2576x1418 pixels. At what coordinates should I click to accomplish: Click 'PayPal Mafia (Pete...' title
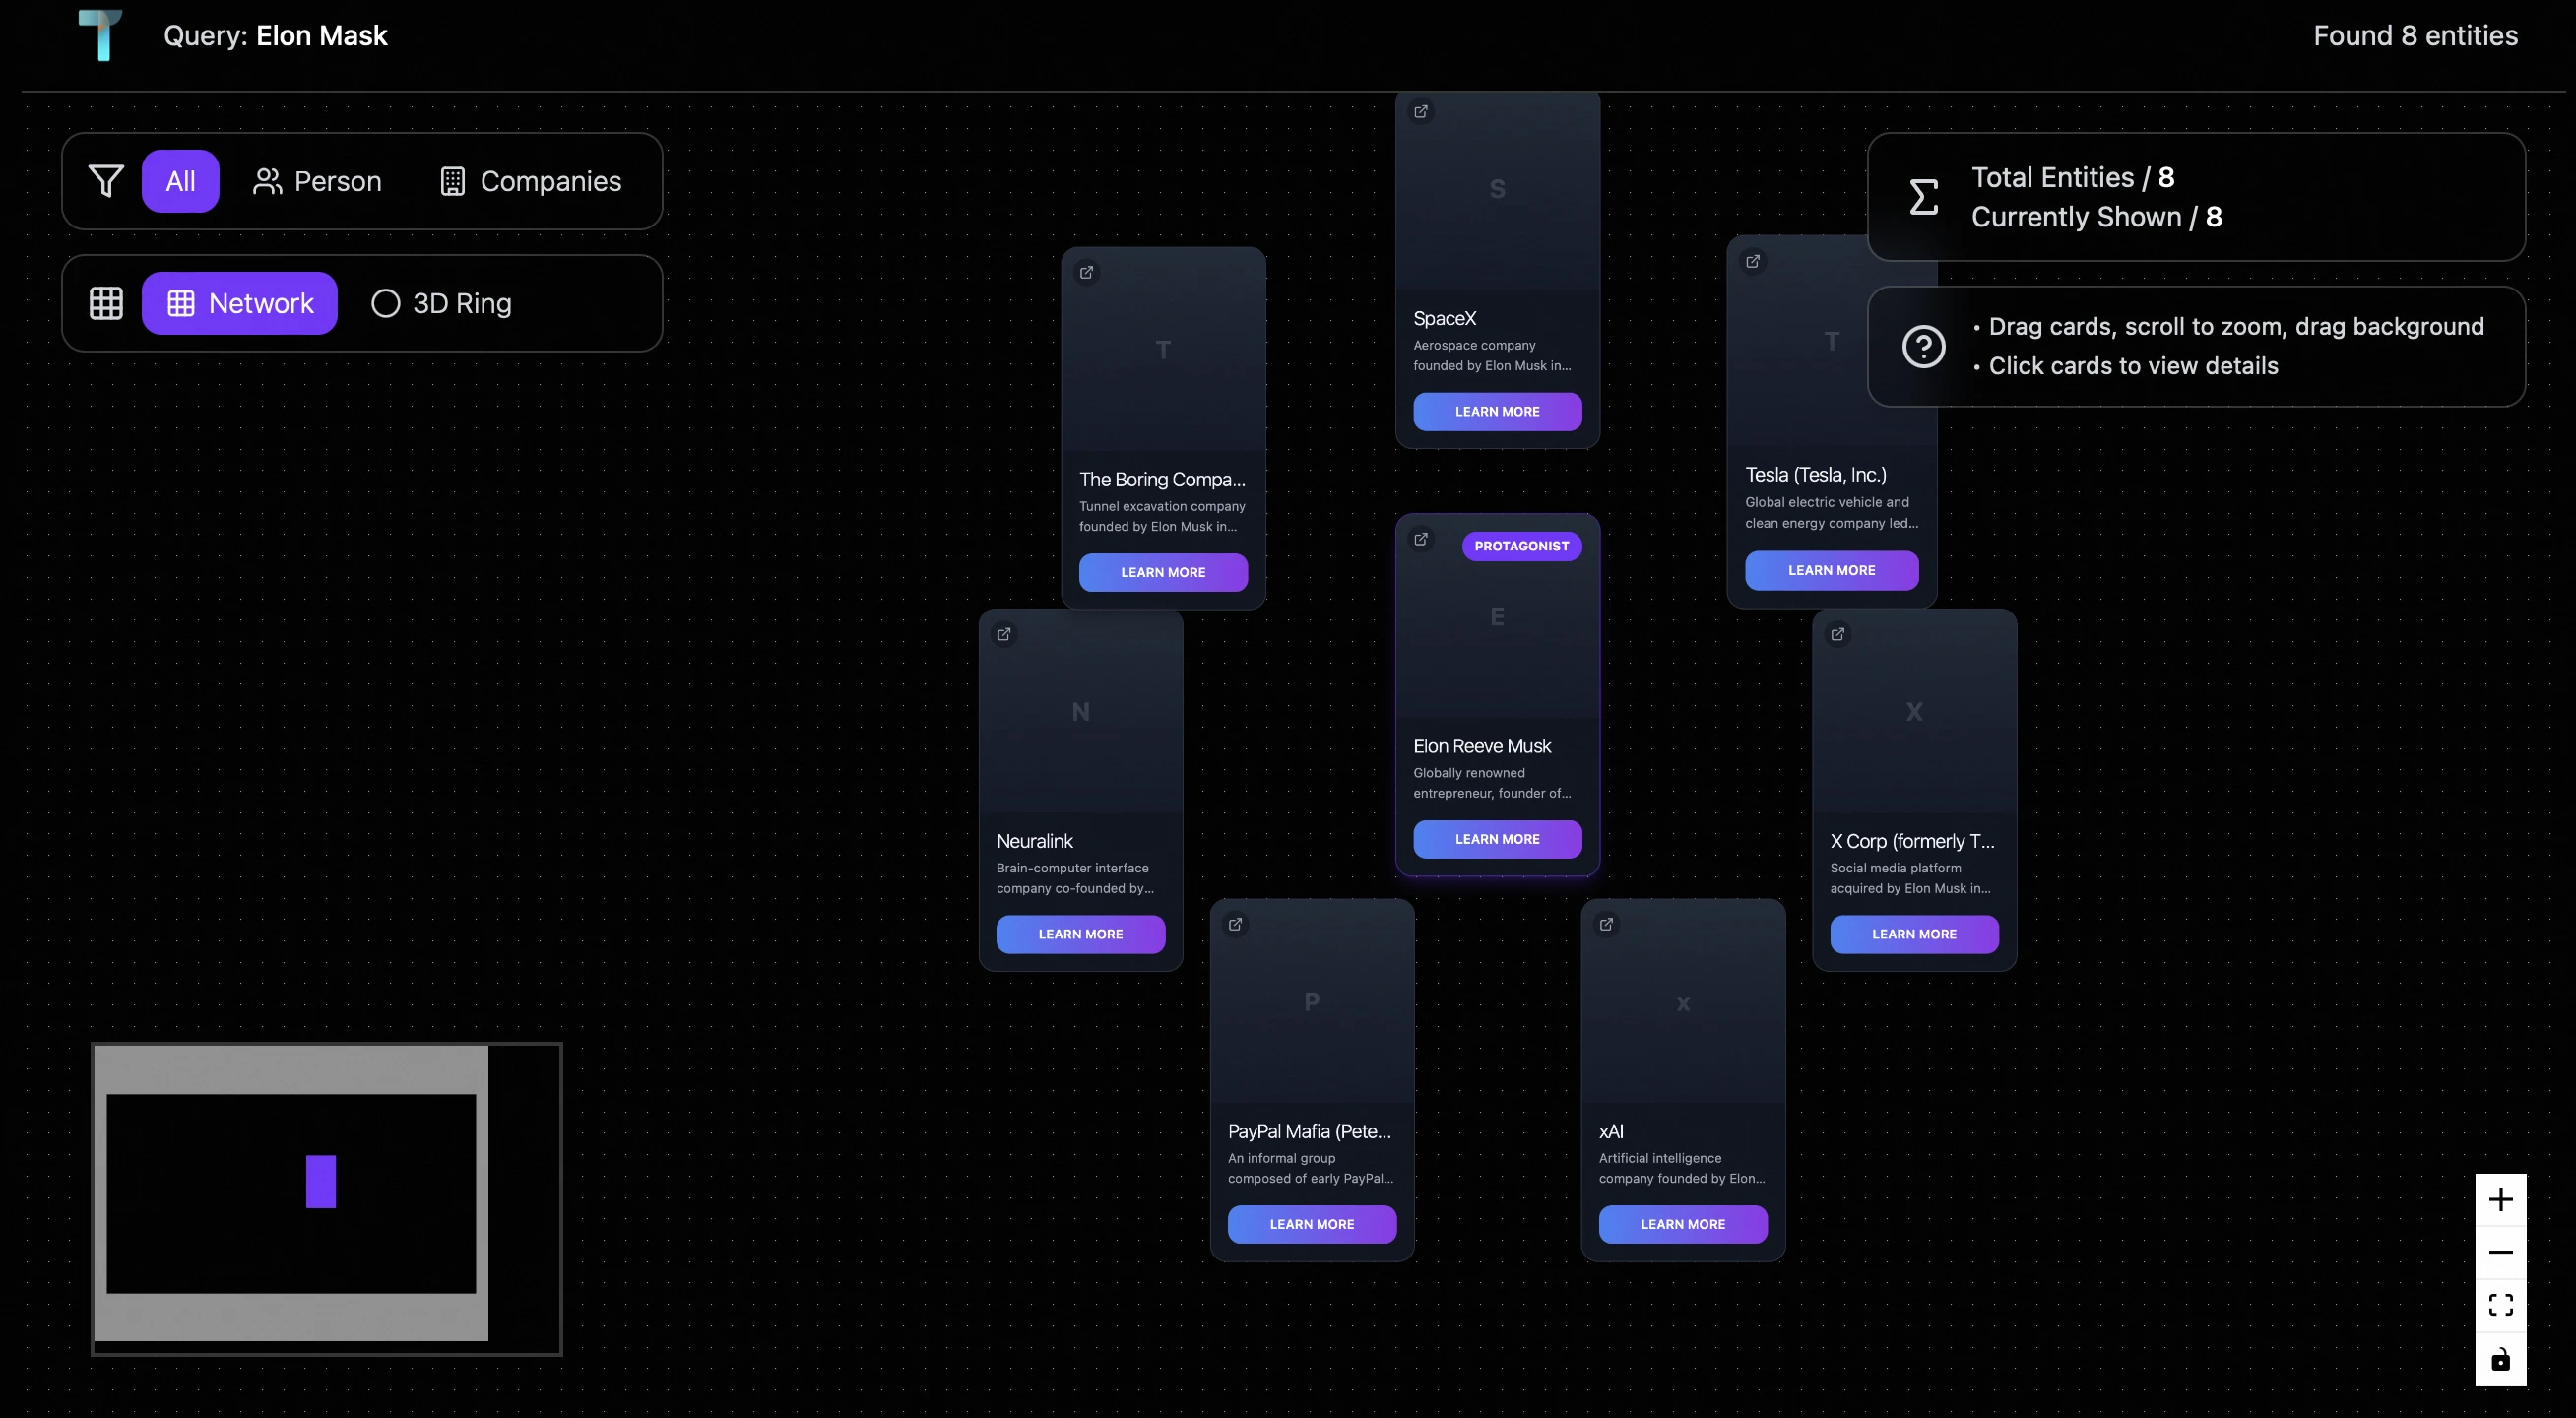(1310, 1131)
